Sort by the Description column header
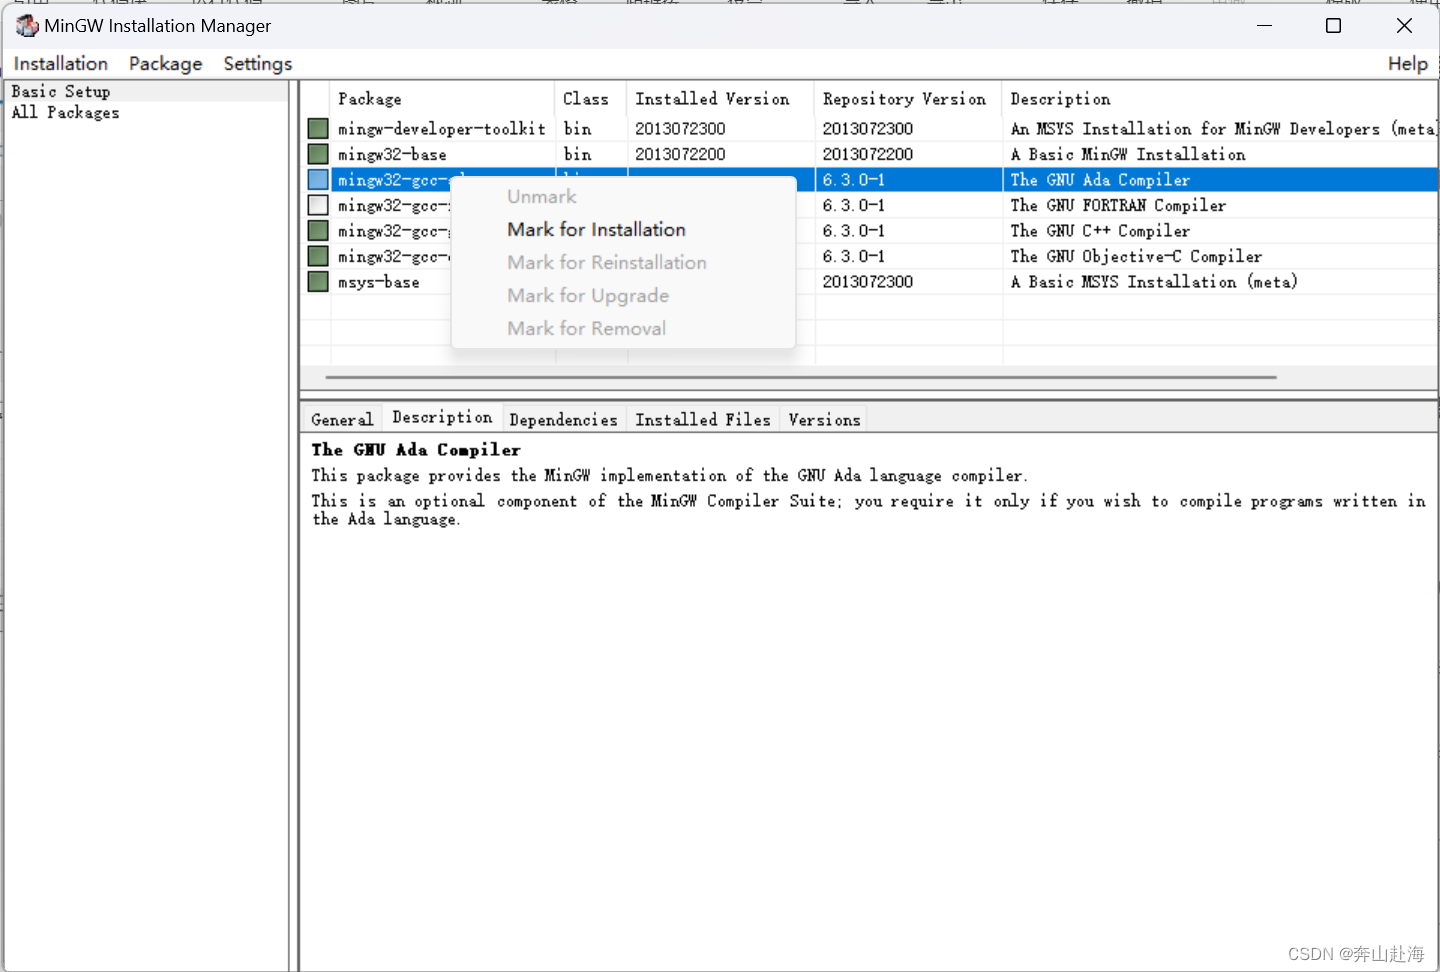The image size is (1440, 972). [x=1220, y=99]
